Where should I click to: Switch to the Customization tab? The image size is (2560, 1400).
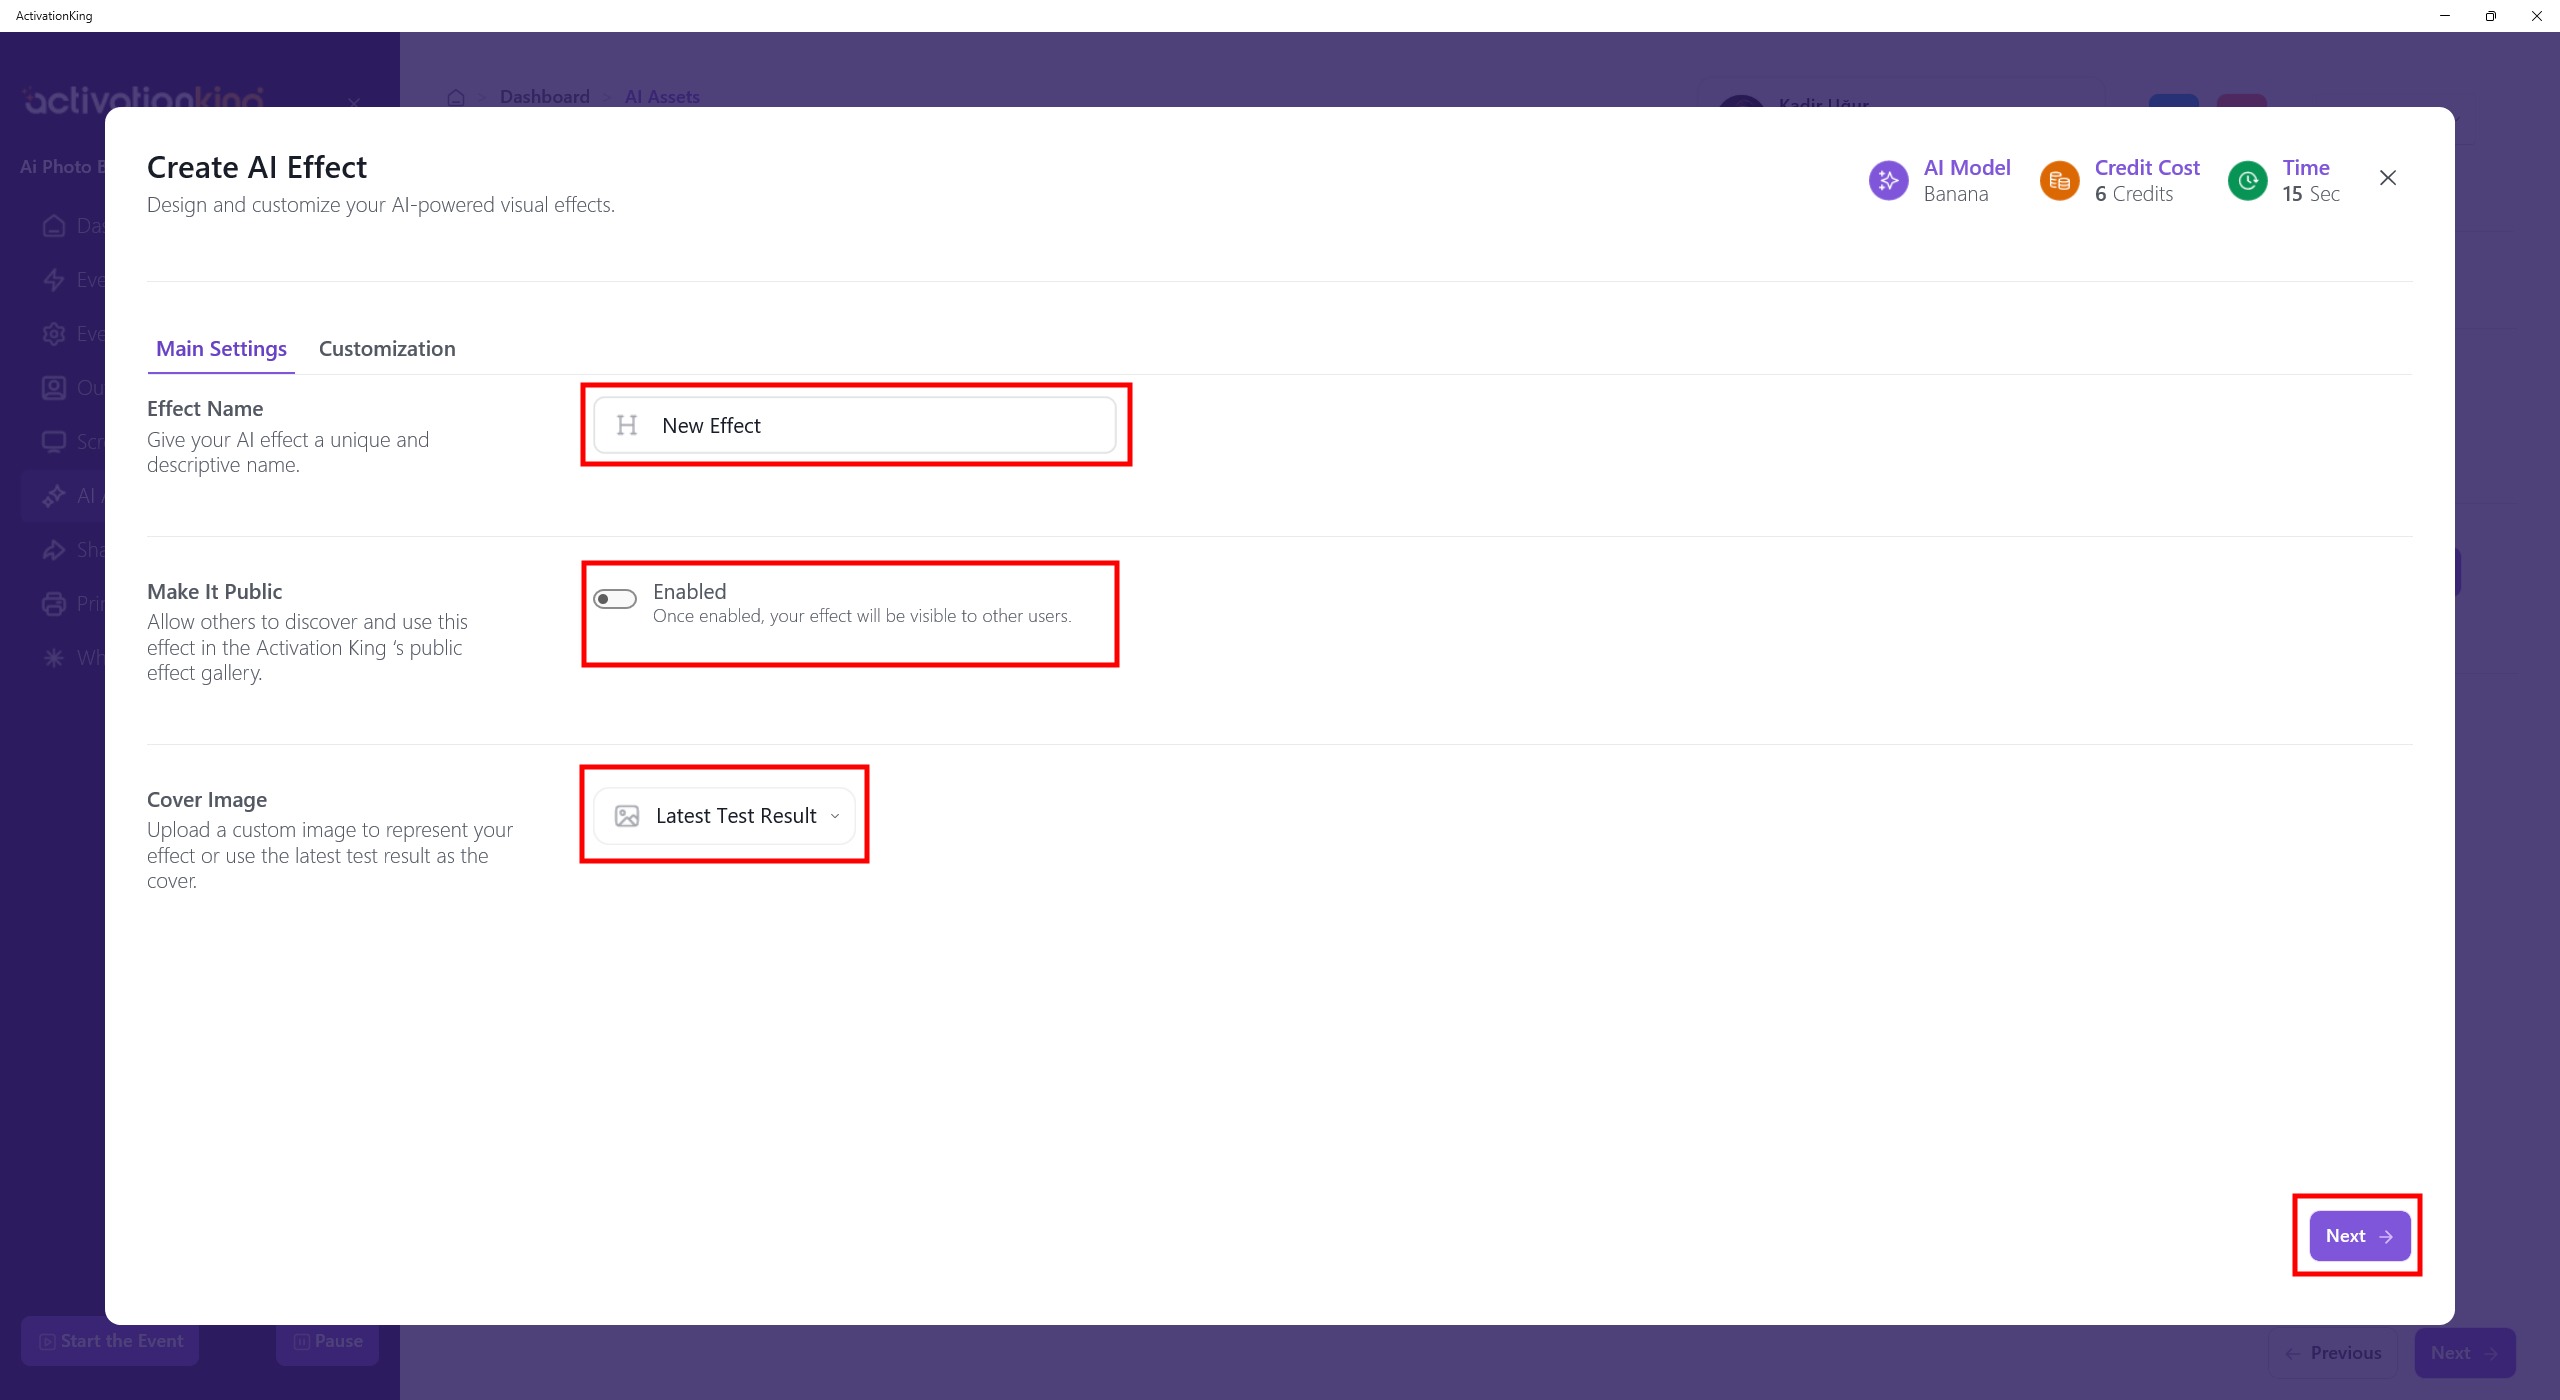[x=387, y=349]
